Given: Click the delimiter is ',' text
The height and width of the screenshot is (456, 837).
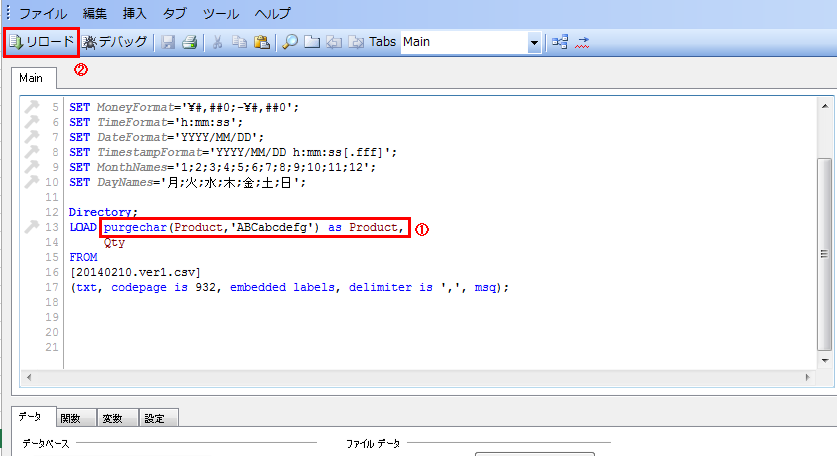Looking at the screenshot, I should (x=407, y=287).
